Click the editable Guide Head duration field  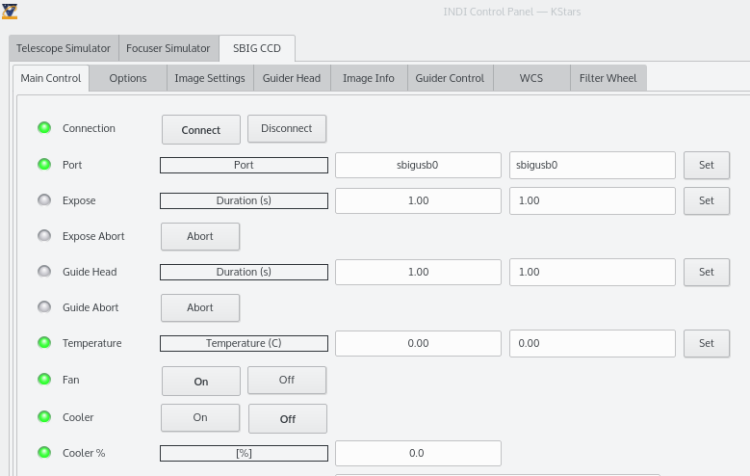tap(592, 272)
